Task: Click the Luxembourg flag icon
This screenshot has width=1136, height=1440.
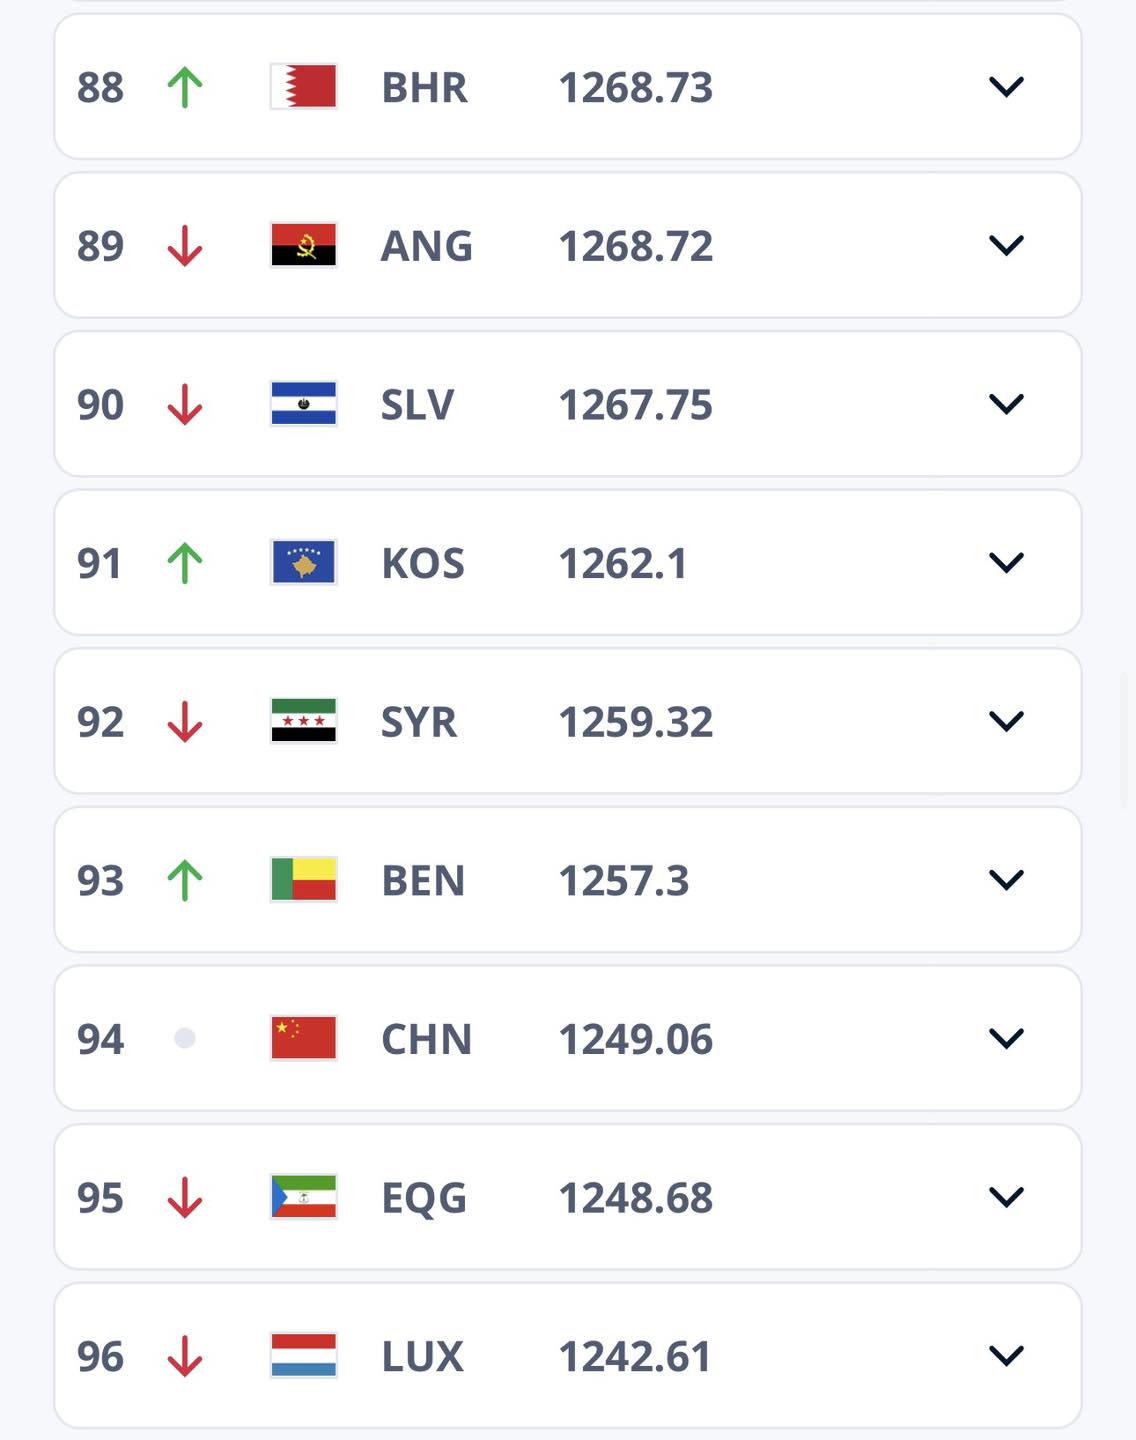Action: pyautogui.click(x=304, y=1356)
